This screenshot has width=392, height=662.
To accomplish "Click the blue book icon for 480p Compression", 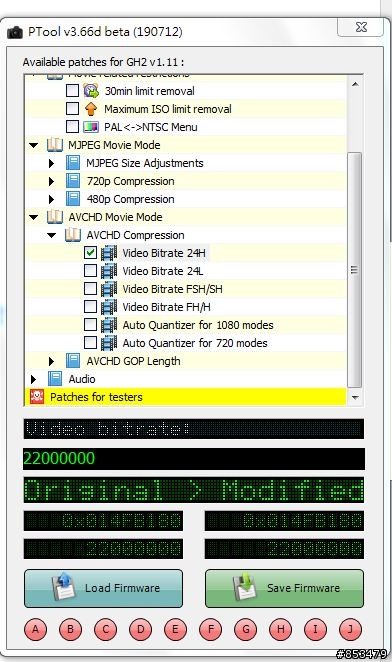I will (x=73, y=199).
